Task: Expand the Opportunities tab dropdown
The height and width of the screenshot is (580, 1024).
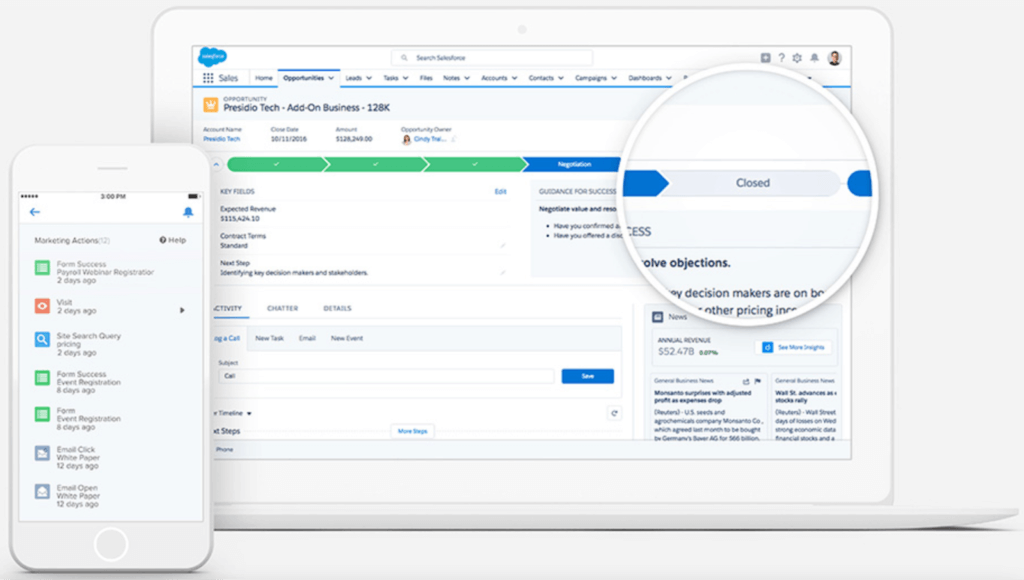Action: pos(331,78)
